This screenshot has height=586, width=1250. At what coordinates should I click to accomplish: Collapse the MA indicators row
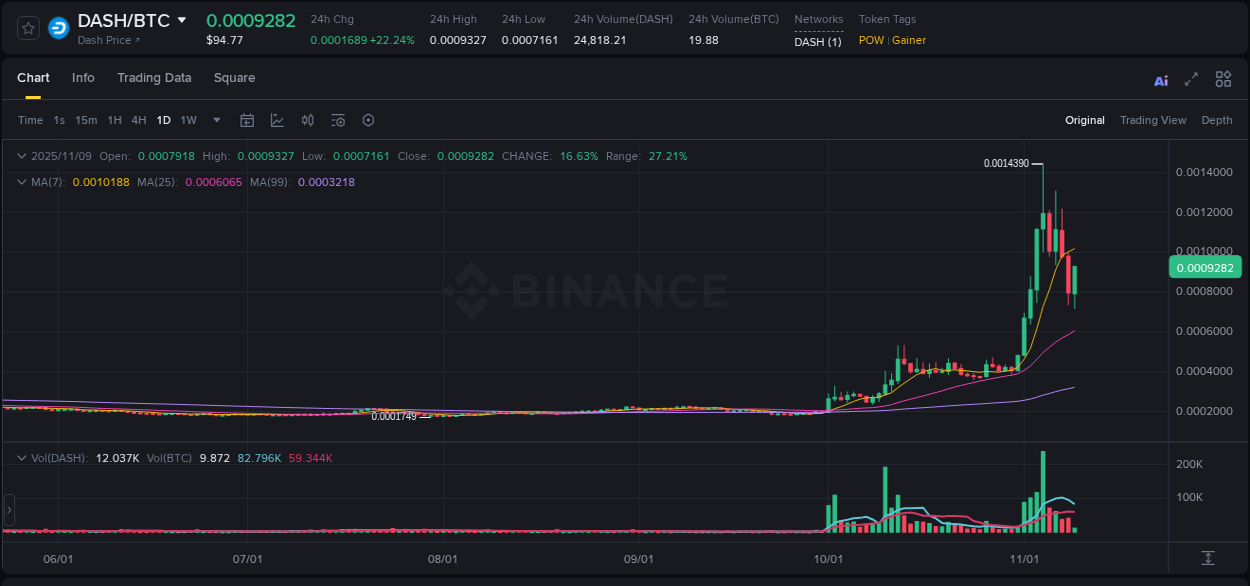[21, 182]
